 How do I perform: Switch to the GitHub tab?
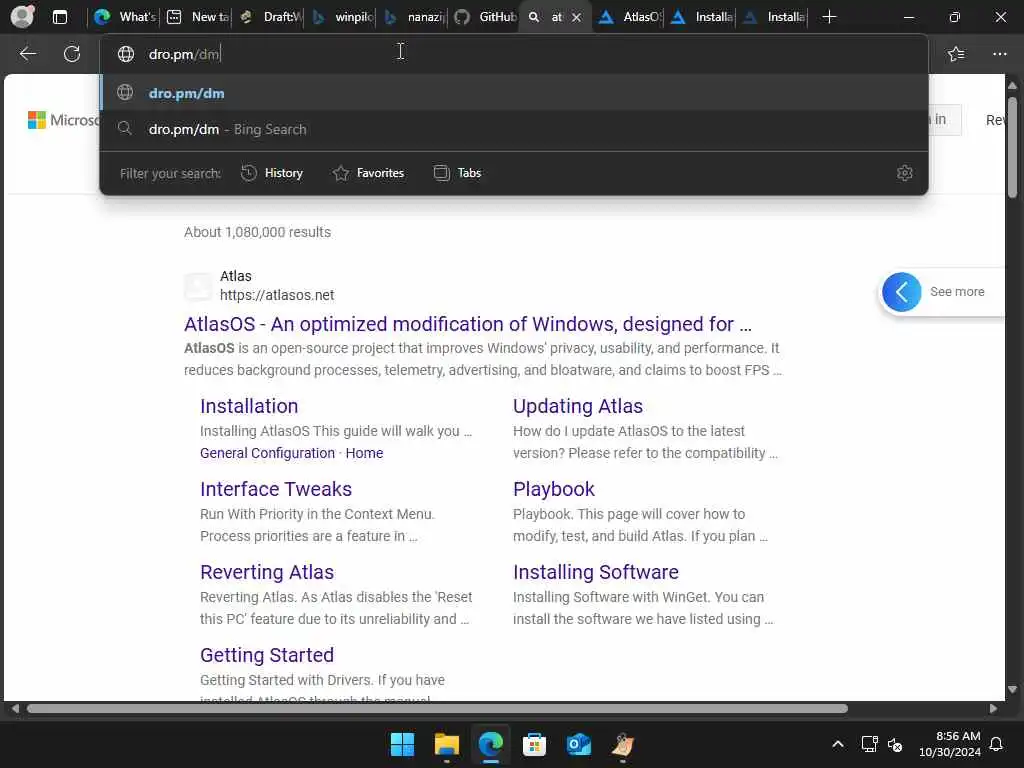[x=485, y=17]
